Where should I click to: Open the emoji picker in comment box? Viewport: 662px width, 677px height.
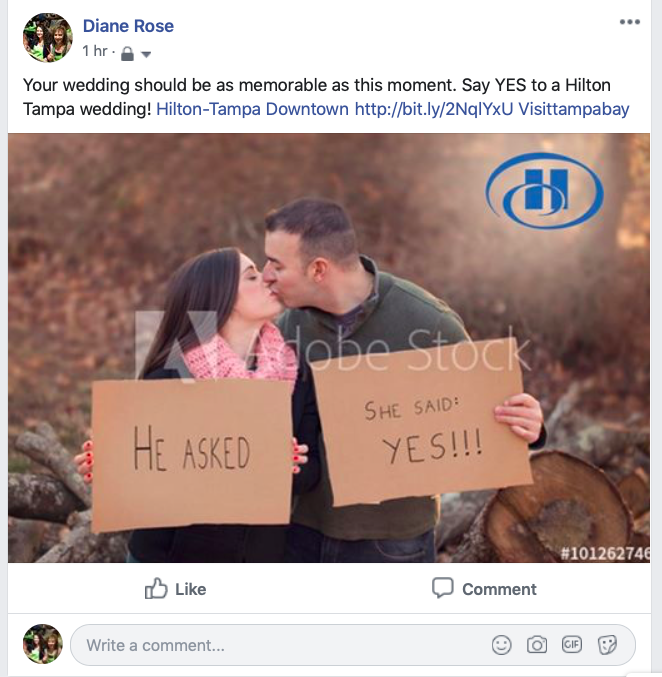tap(501, 645)
